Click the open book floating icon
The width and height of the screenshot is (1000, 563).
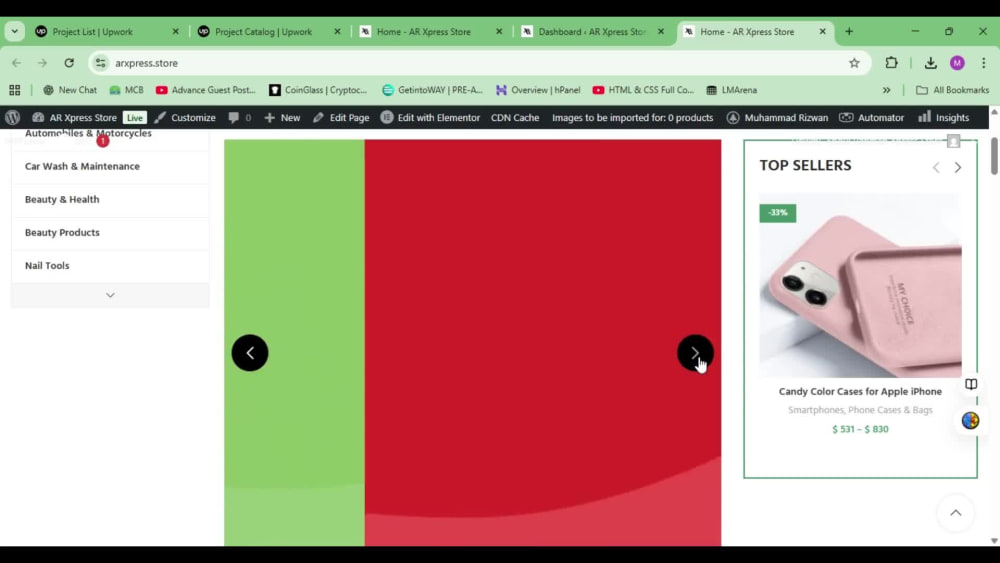point(971,384)
